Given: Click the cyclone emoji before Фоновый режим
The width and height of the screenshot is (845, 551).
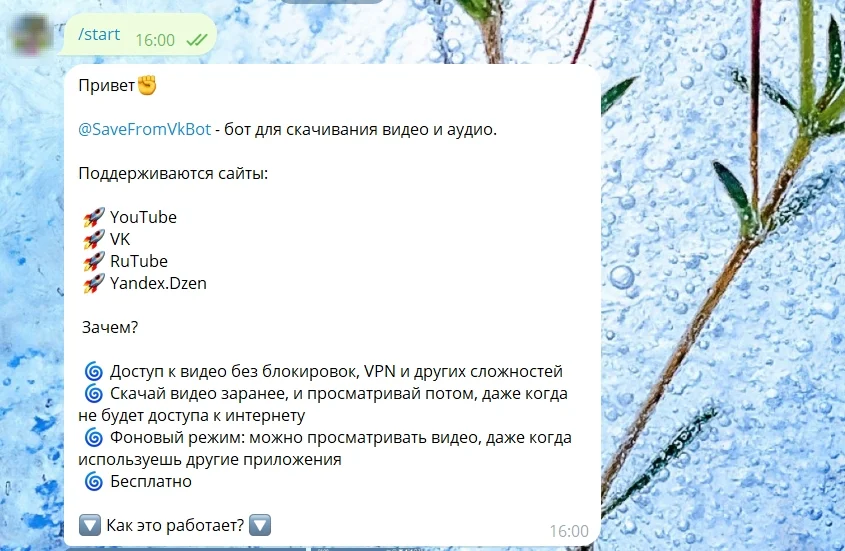Looking at the screenshot, I should coord(94,437).
